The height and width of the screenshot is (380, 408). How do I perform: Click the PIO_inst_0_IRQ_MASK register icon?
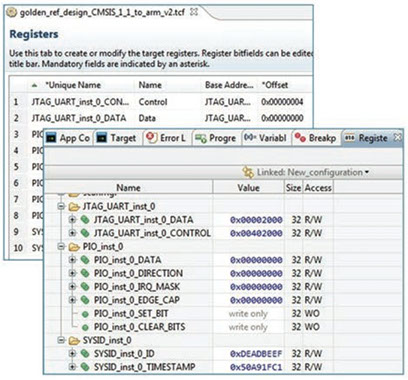(85, 286)
